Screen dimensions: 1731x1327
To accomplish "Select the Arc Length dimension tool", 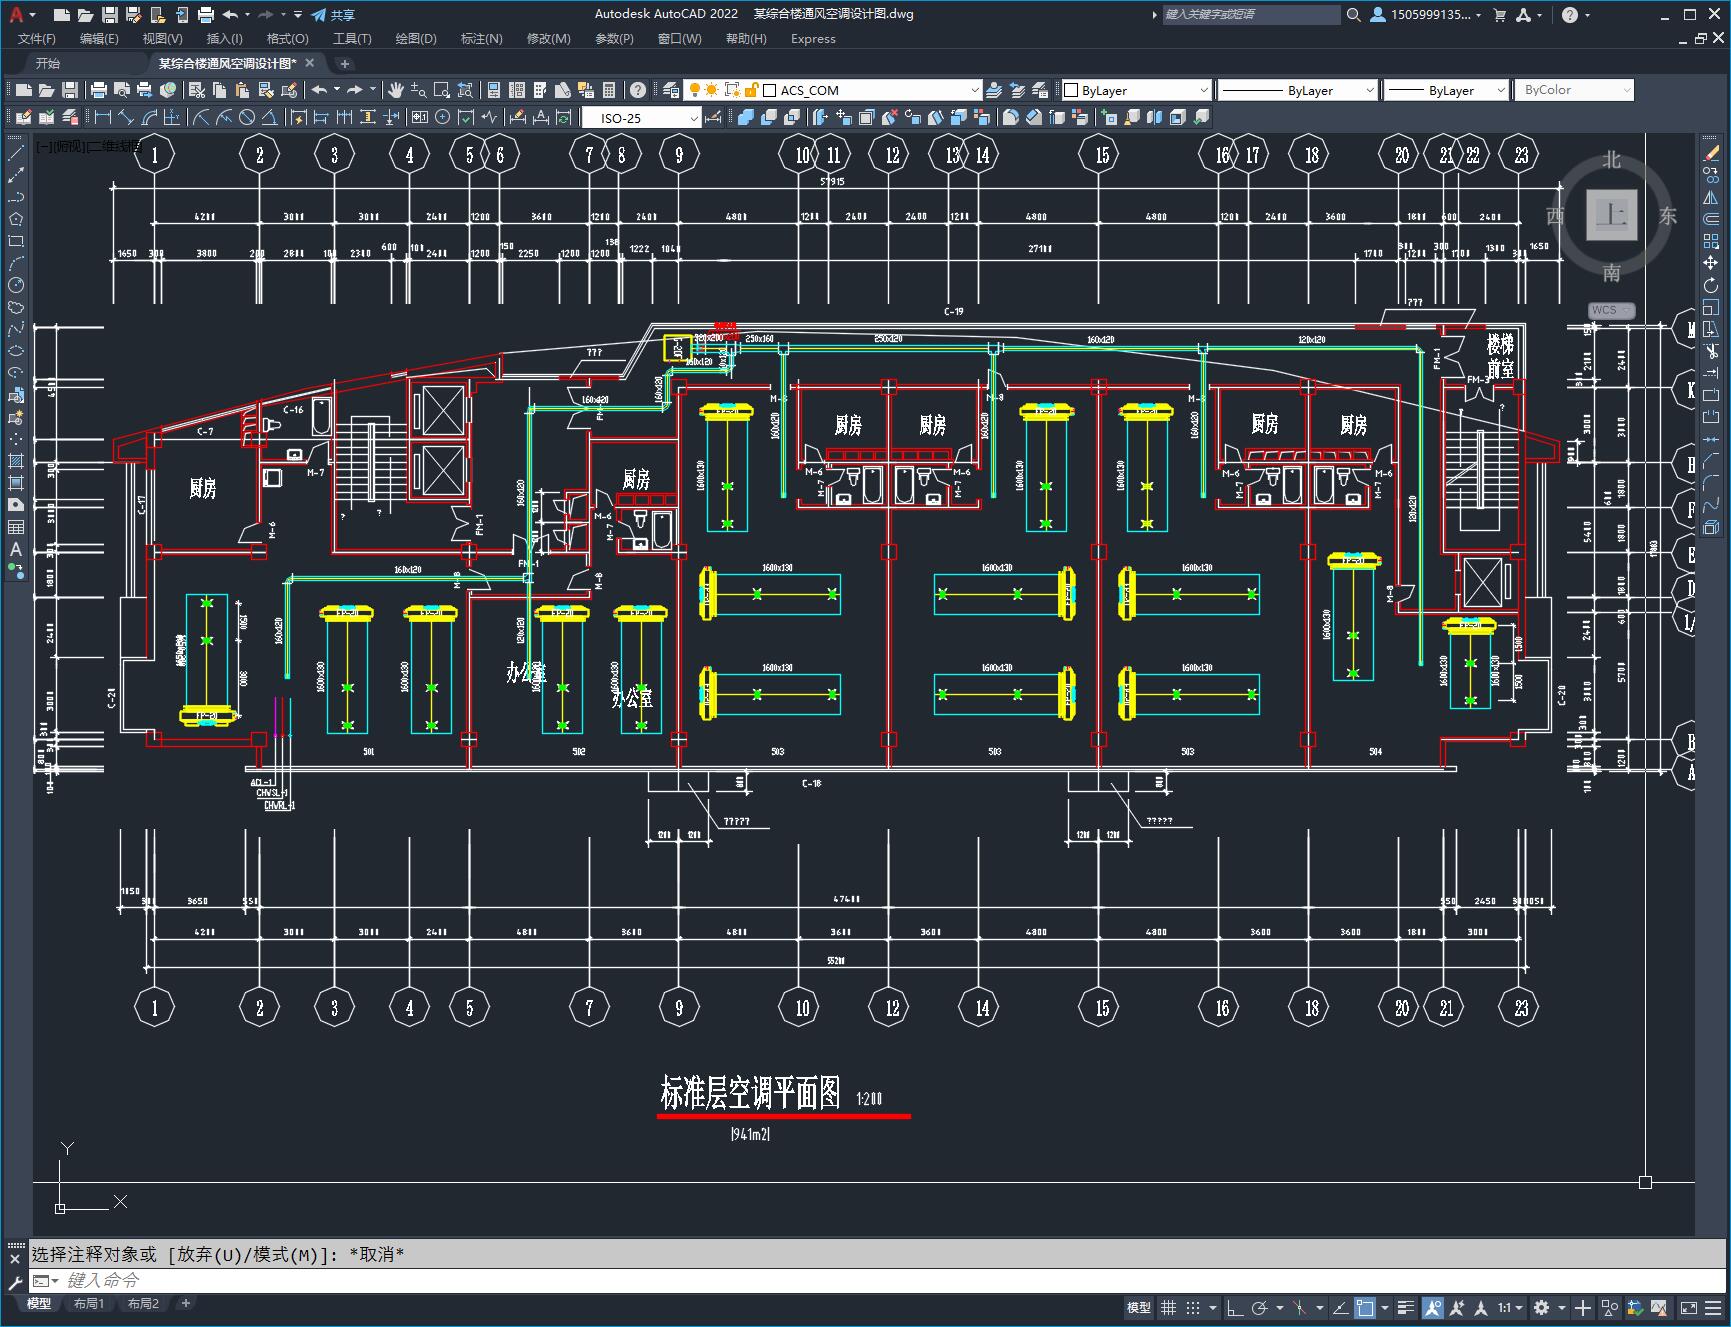I will [149, 118].
